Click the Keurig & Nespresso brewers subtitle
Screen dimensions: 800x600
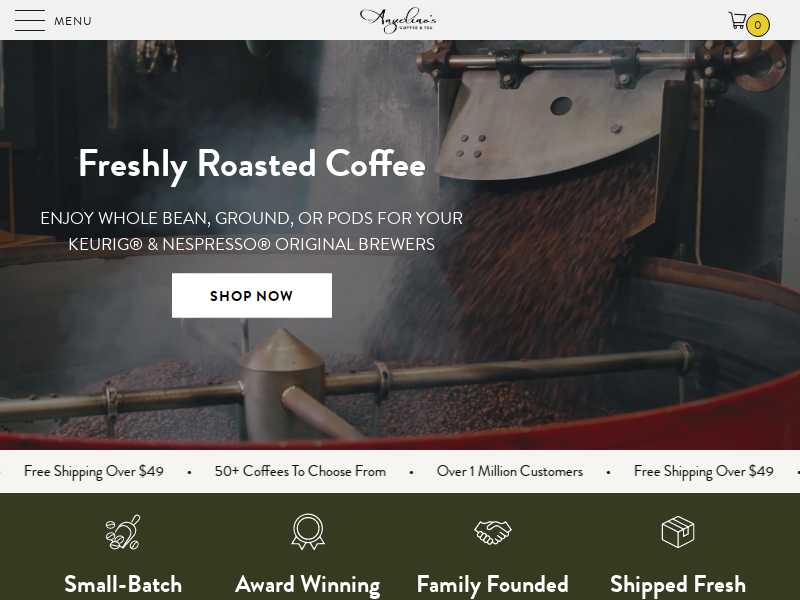point(252,231)
